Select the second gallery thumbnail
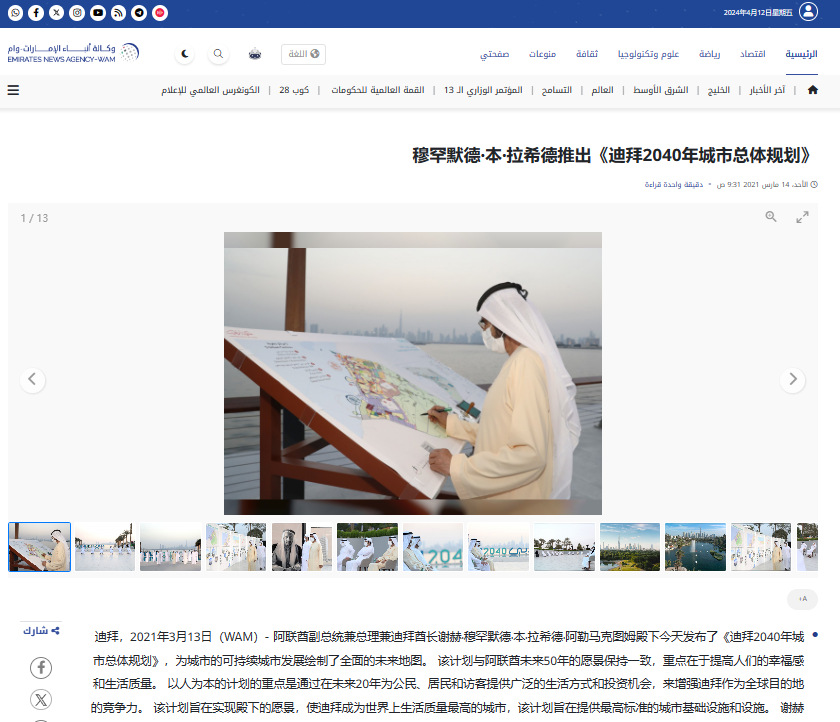 point(105,547)
